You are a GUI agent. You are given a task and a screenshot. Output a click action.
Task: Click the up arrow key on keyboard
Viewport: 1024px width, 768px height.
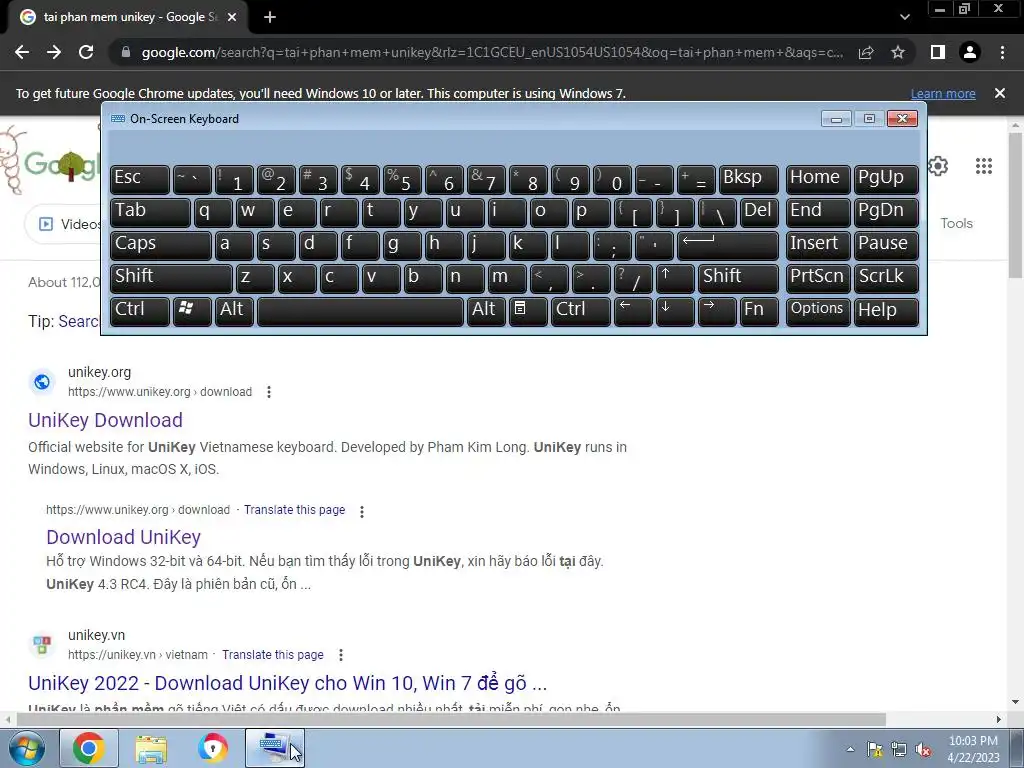pyautogui.click(x=675, y=278)
